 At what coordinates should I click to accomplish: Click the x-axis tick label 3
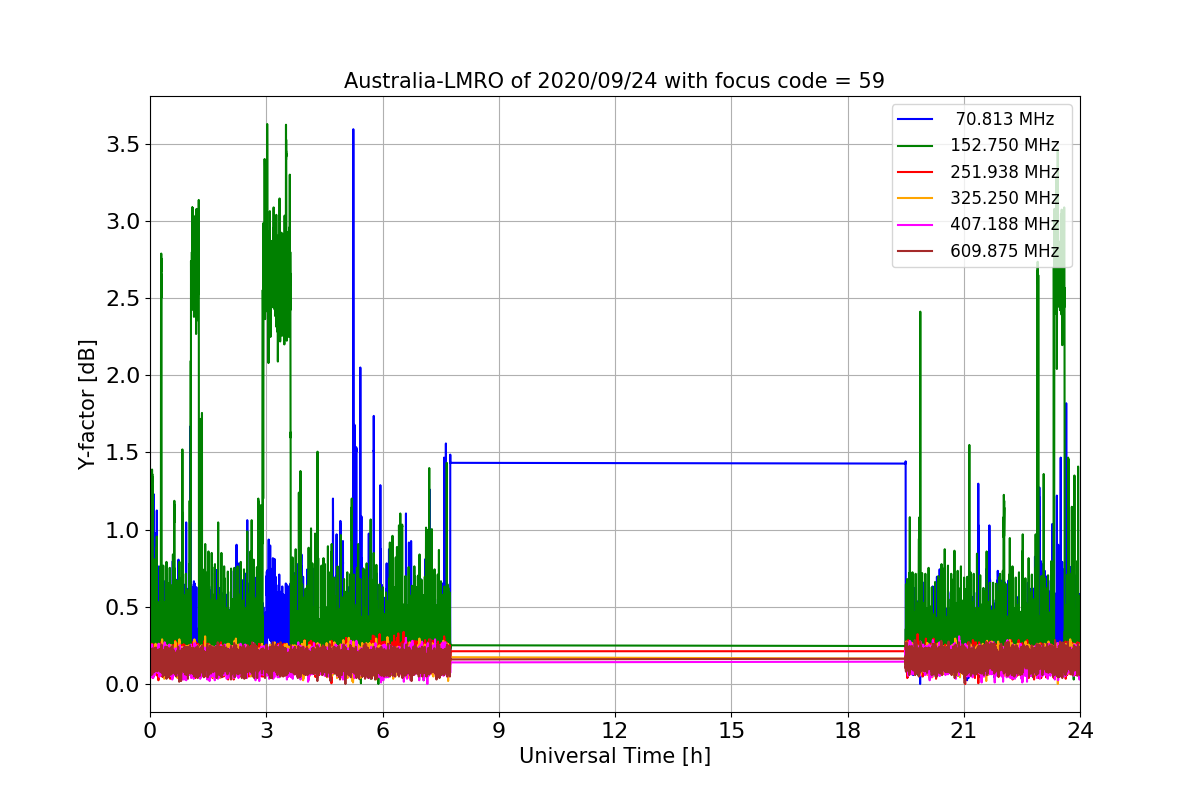tap(266, 731)
